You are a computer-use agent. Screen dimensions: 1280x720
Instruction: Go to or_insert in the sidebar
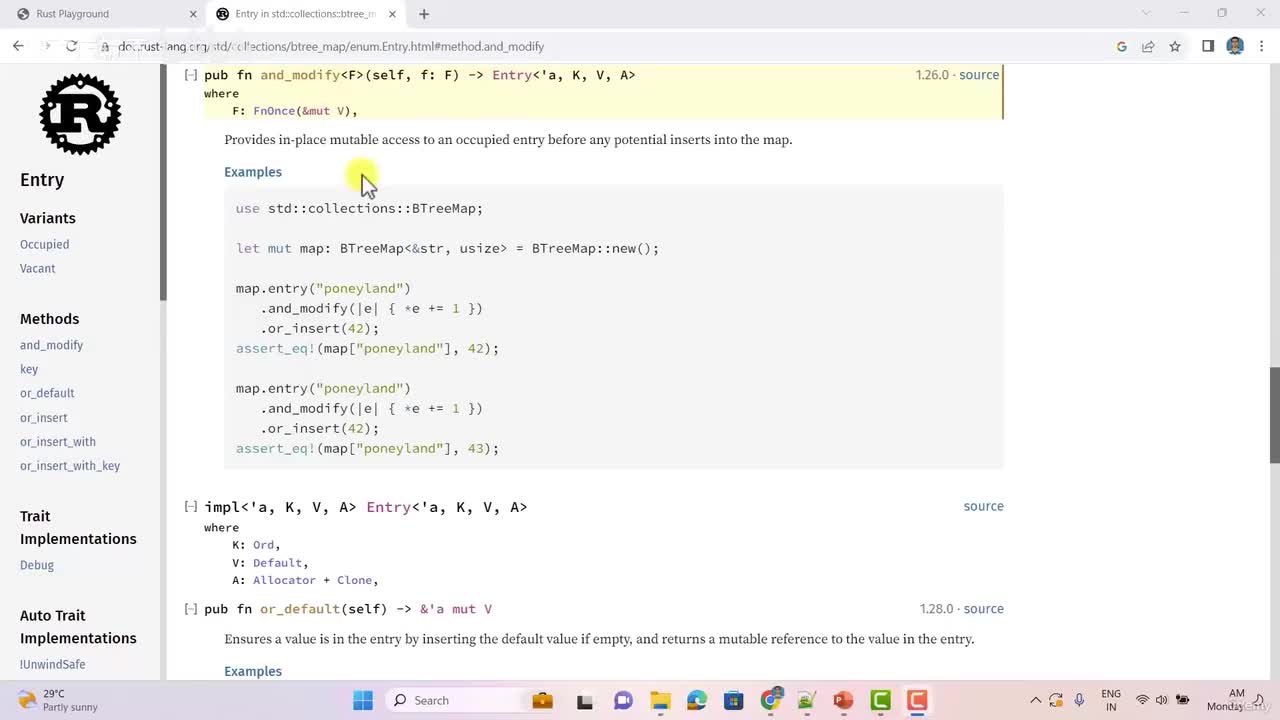click(44, 418)
